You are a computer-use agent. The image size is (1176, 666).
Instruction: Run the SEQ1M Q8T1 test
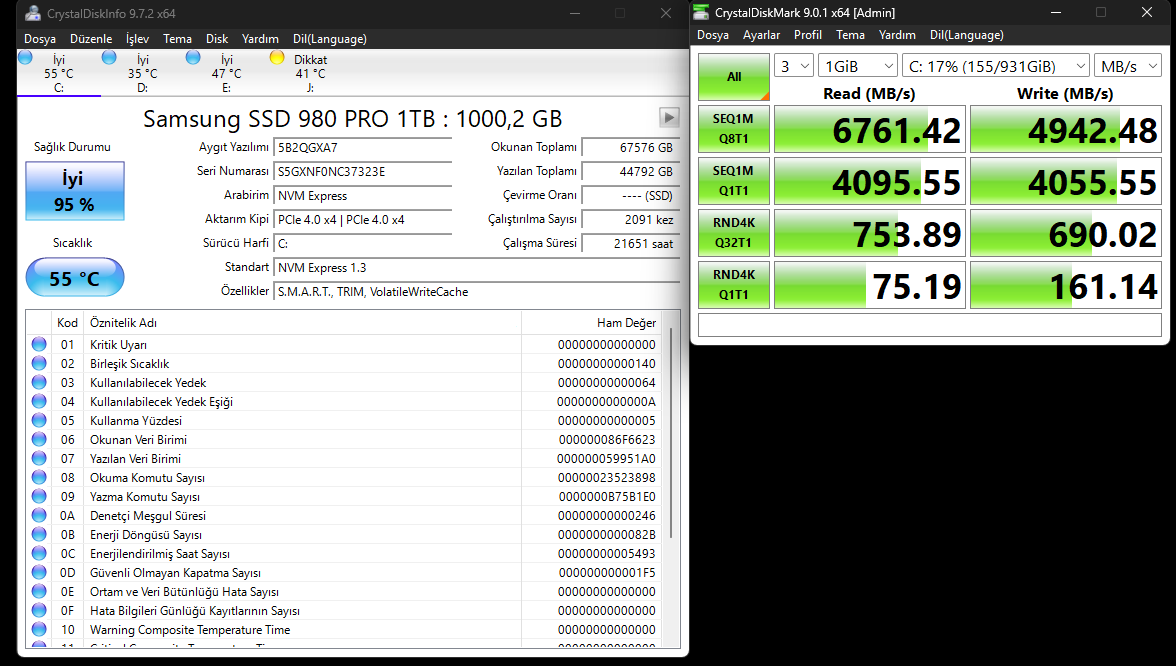tap(734, 128)
